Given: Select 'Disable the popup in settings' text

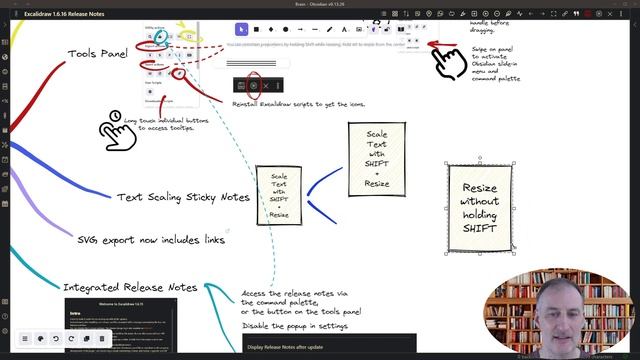Looking at the screenshot, I should click(295, 326).
